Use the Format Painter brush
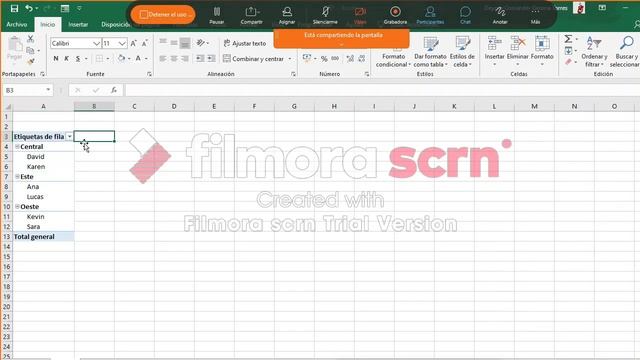The image size is (640, 360). (31, 62)
